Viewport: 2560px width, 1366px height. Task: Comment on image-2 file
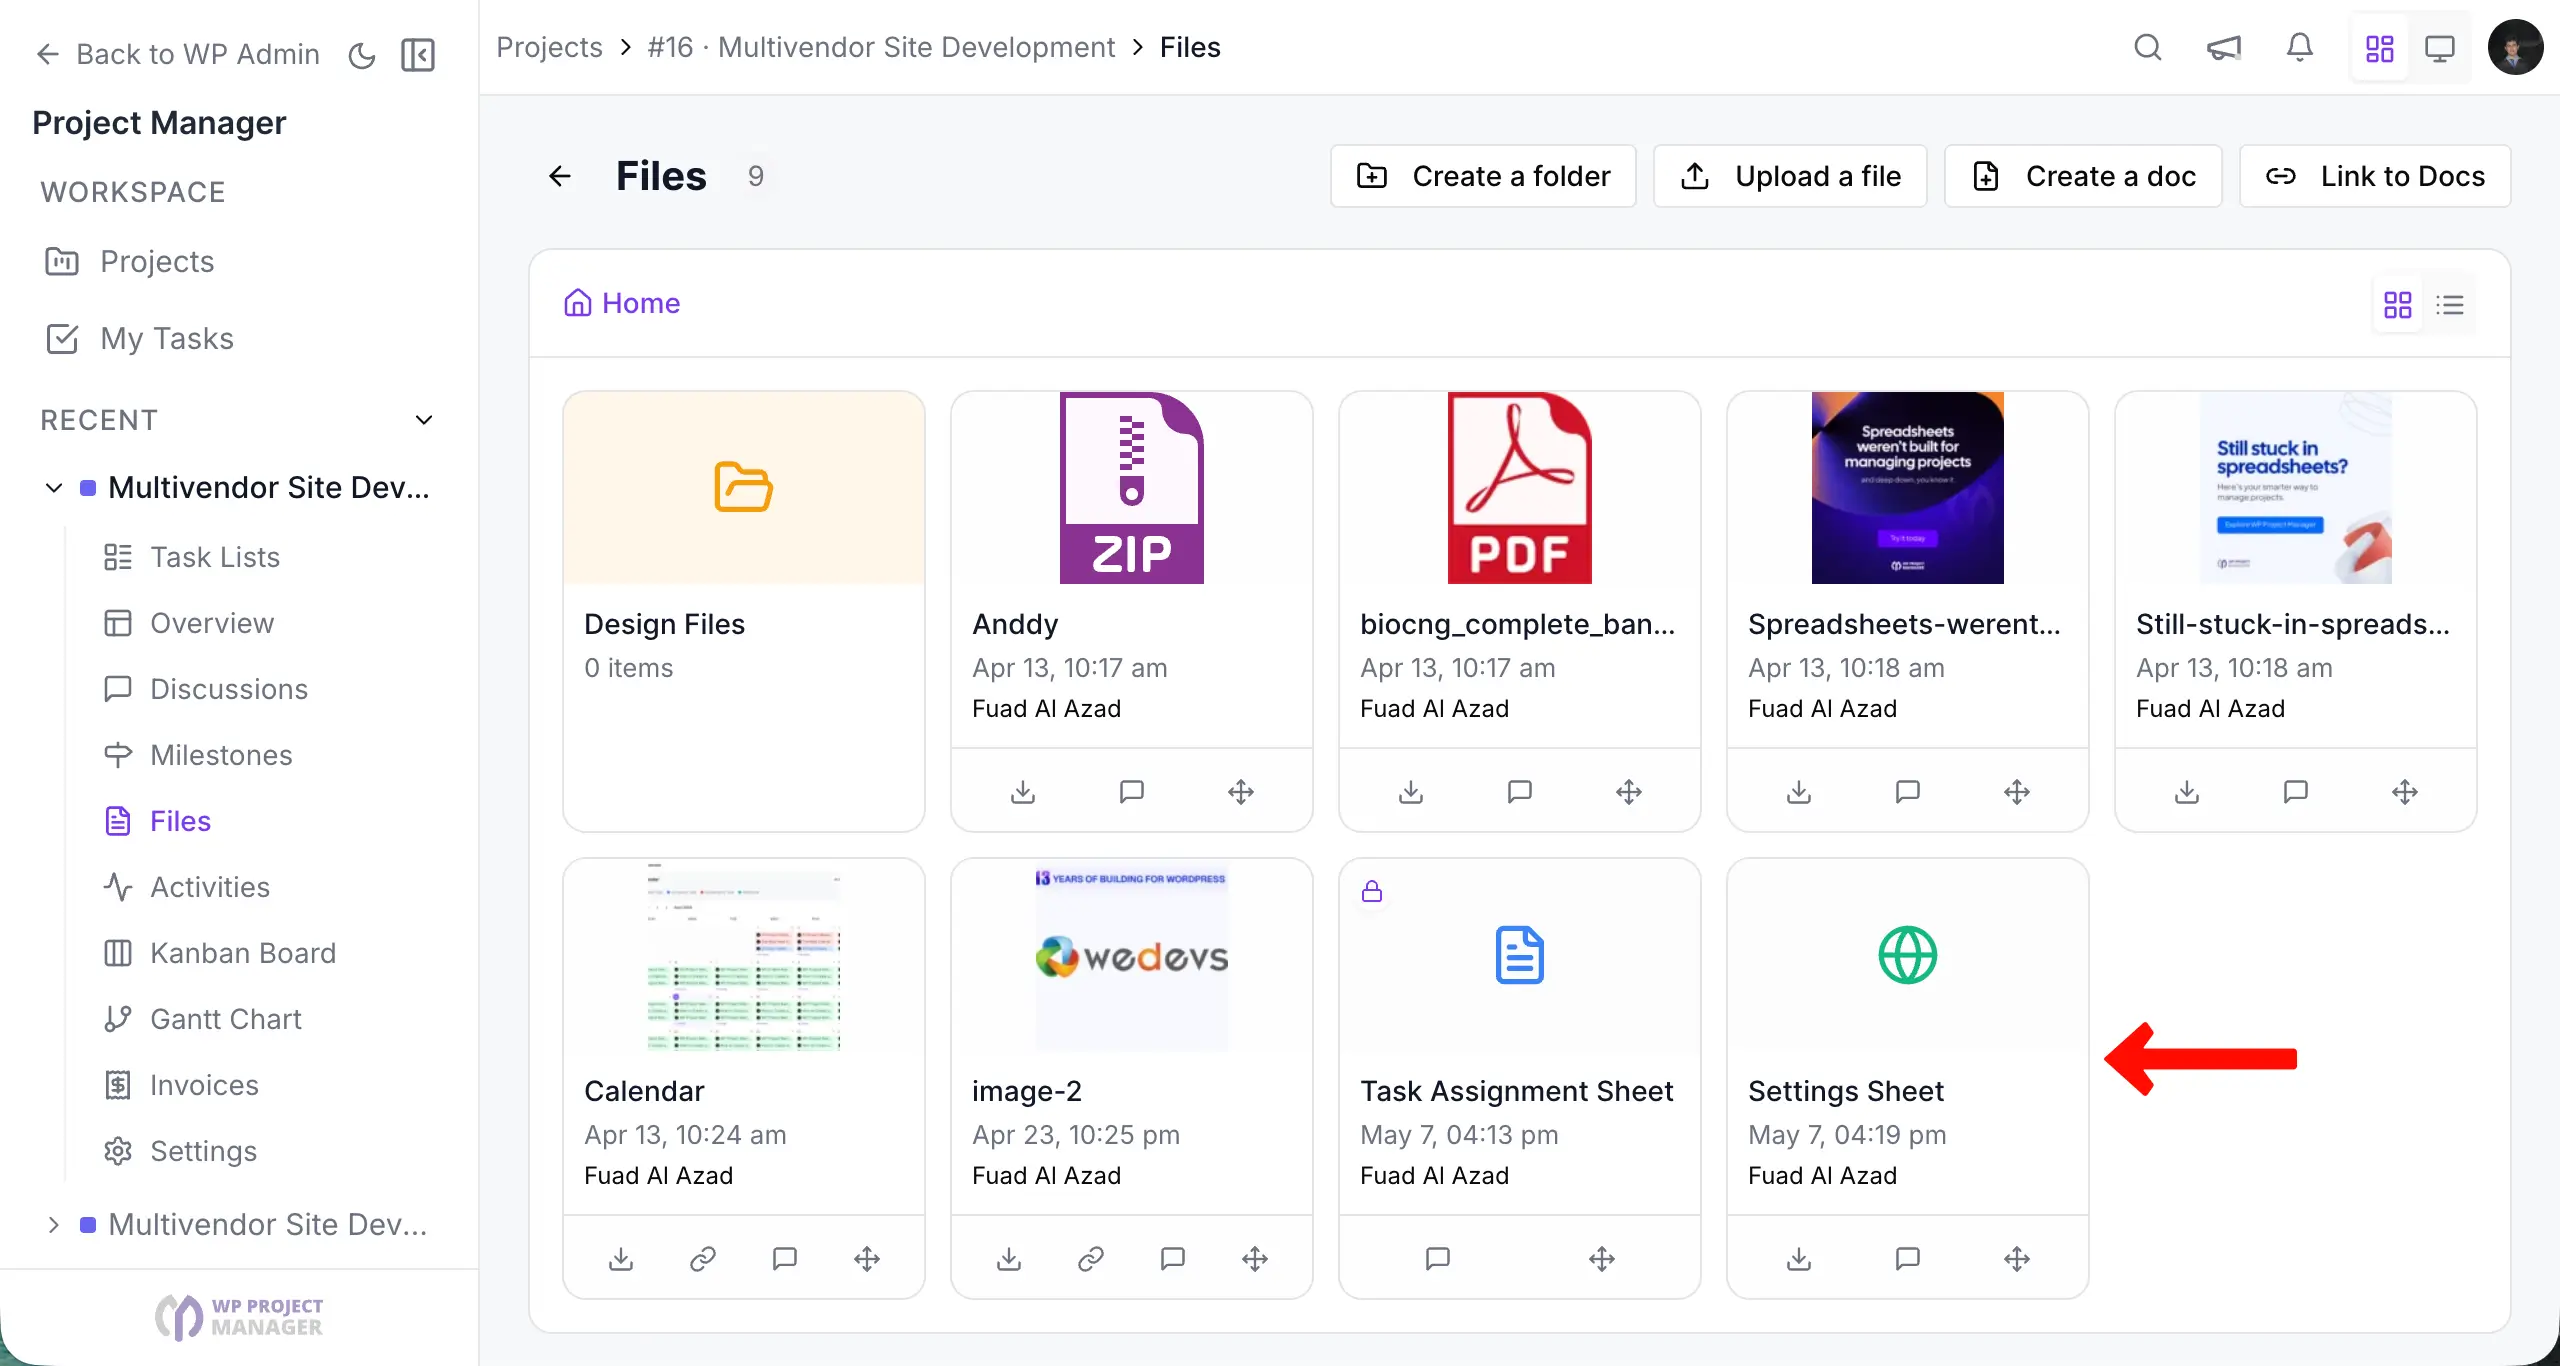[1173, 1259]
